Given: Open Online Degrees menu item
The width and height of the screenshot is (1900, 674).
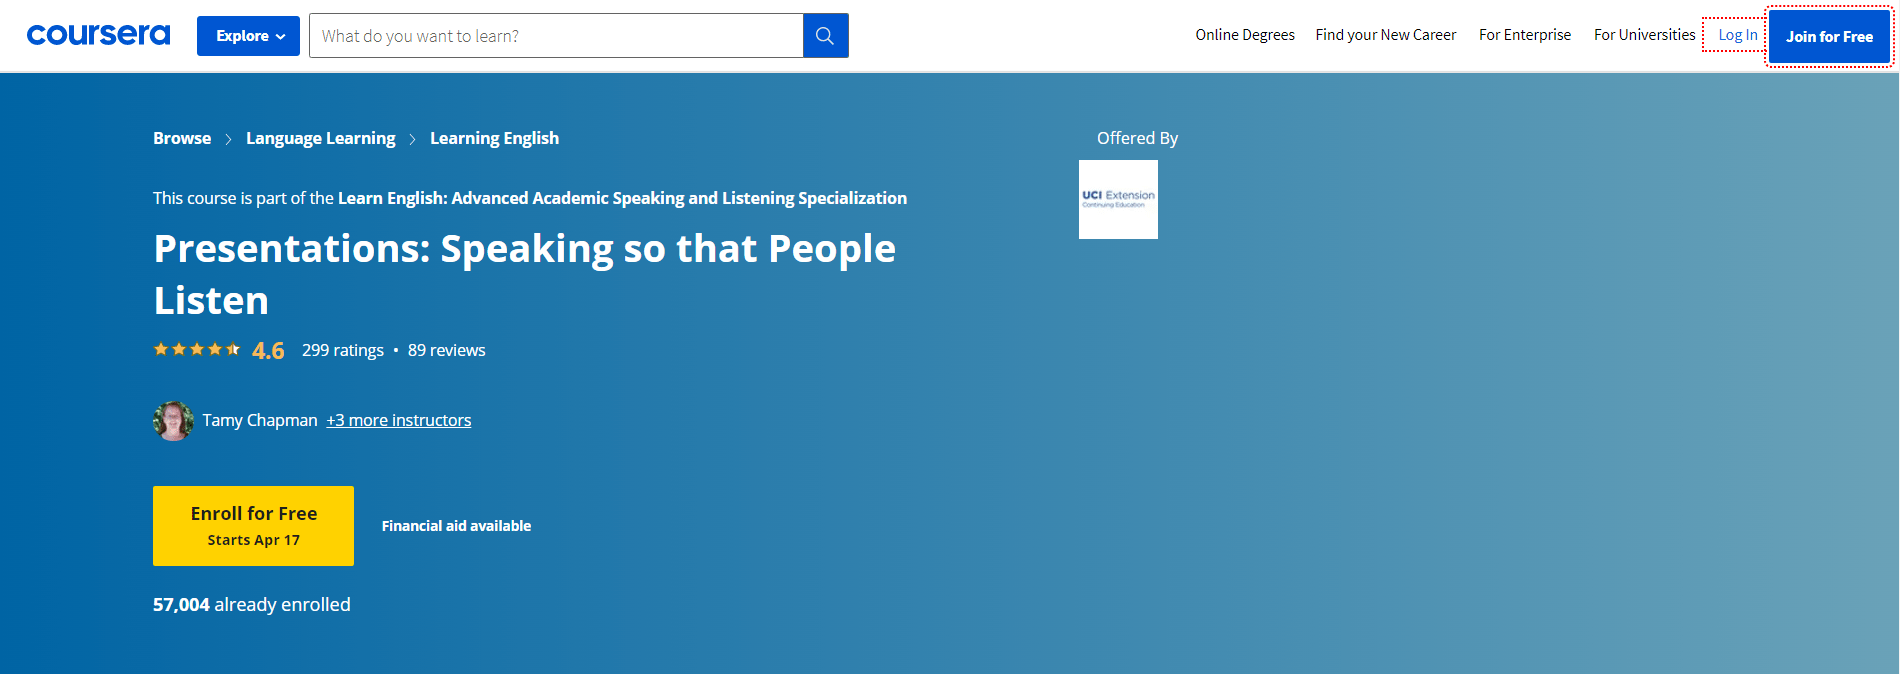Looking at the screenshot, I should (1245, 35).
